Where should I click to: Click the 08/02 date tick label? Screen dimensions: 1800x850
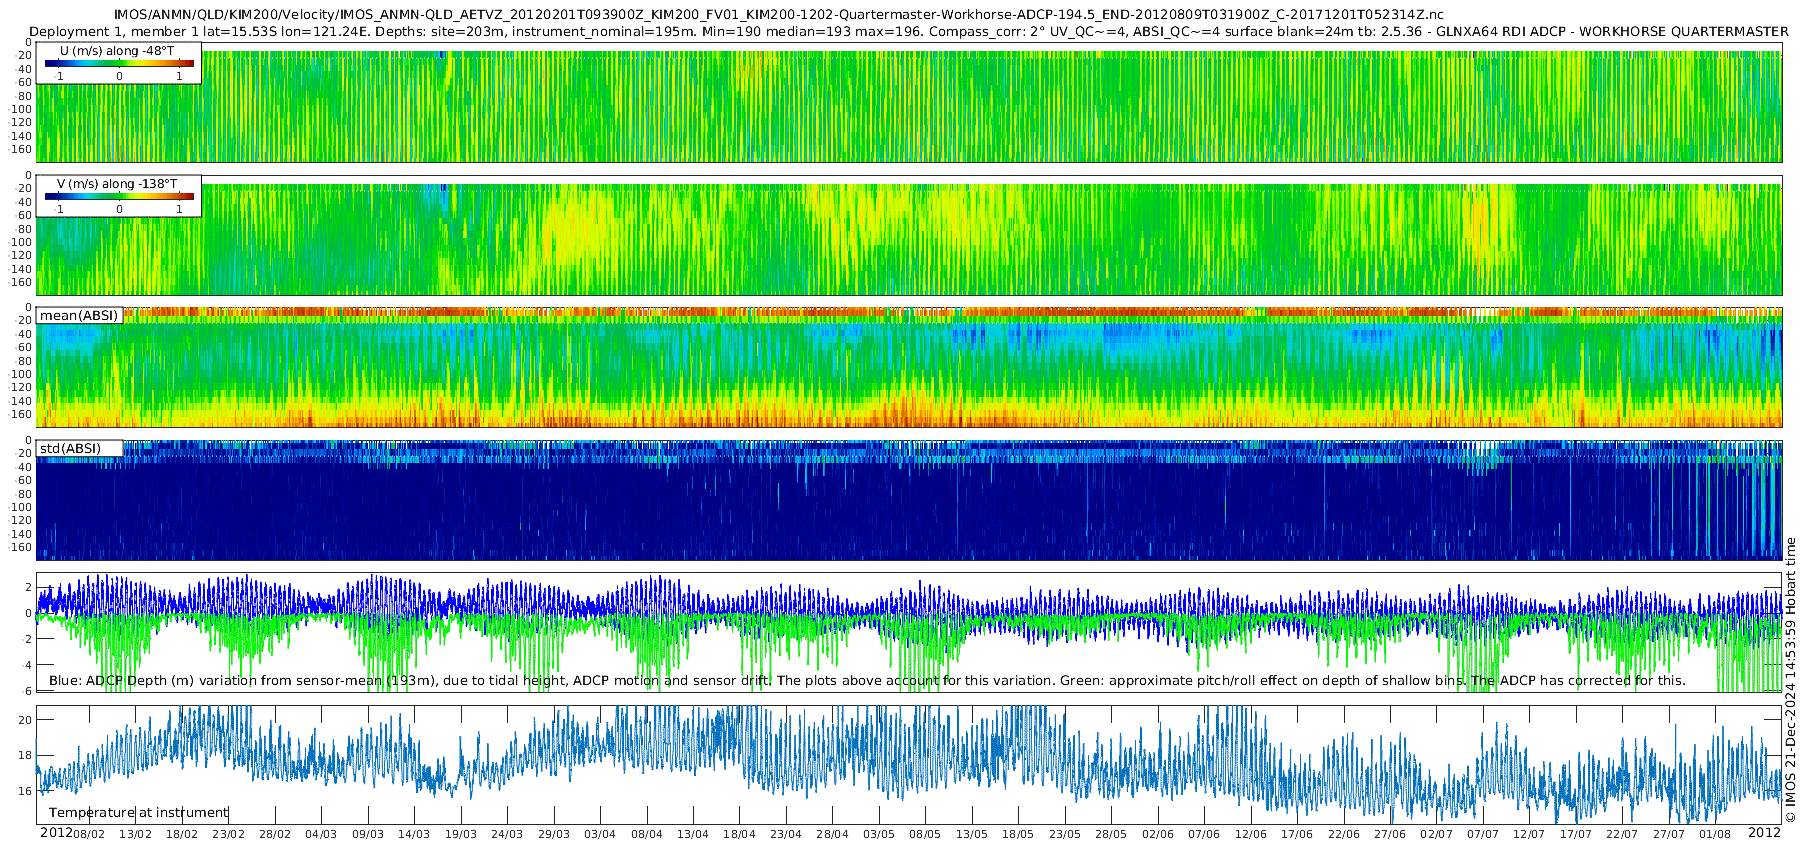[x=88, y=834]
